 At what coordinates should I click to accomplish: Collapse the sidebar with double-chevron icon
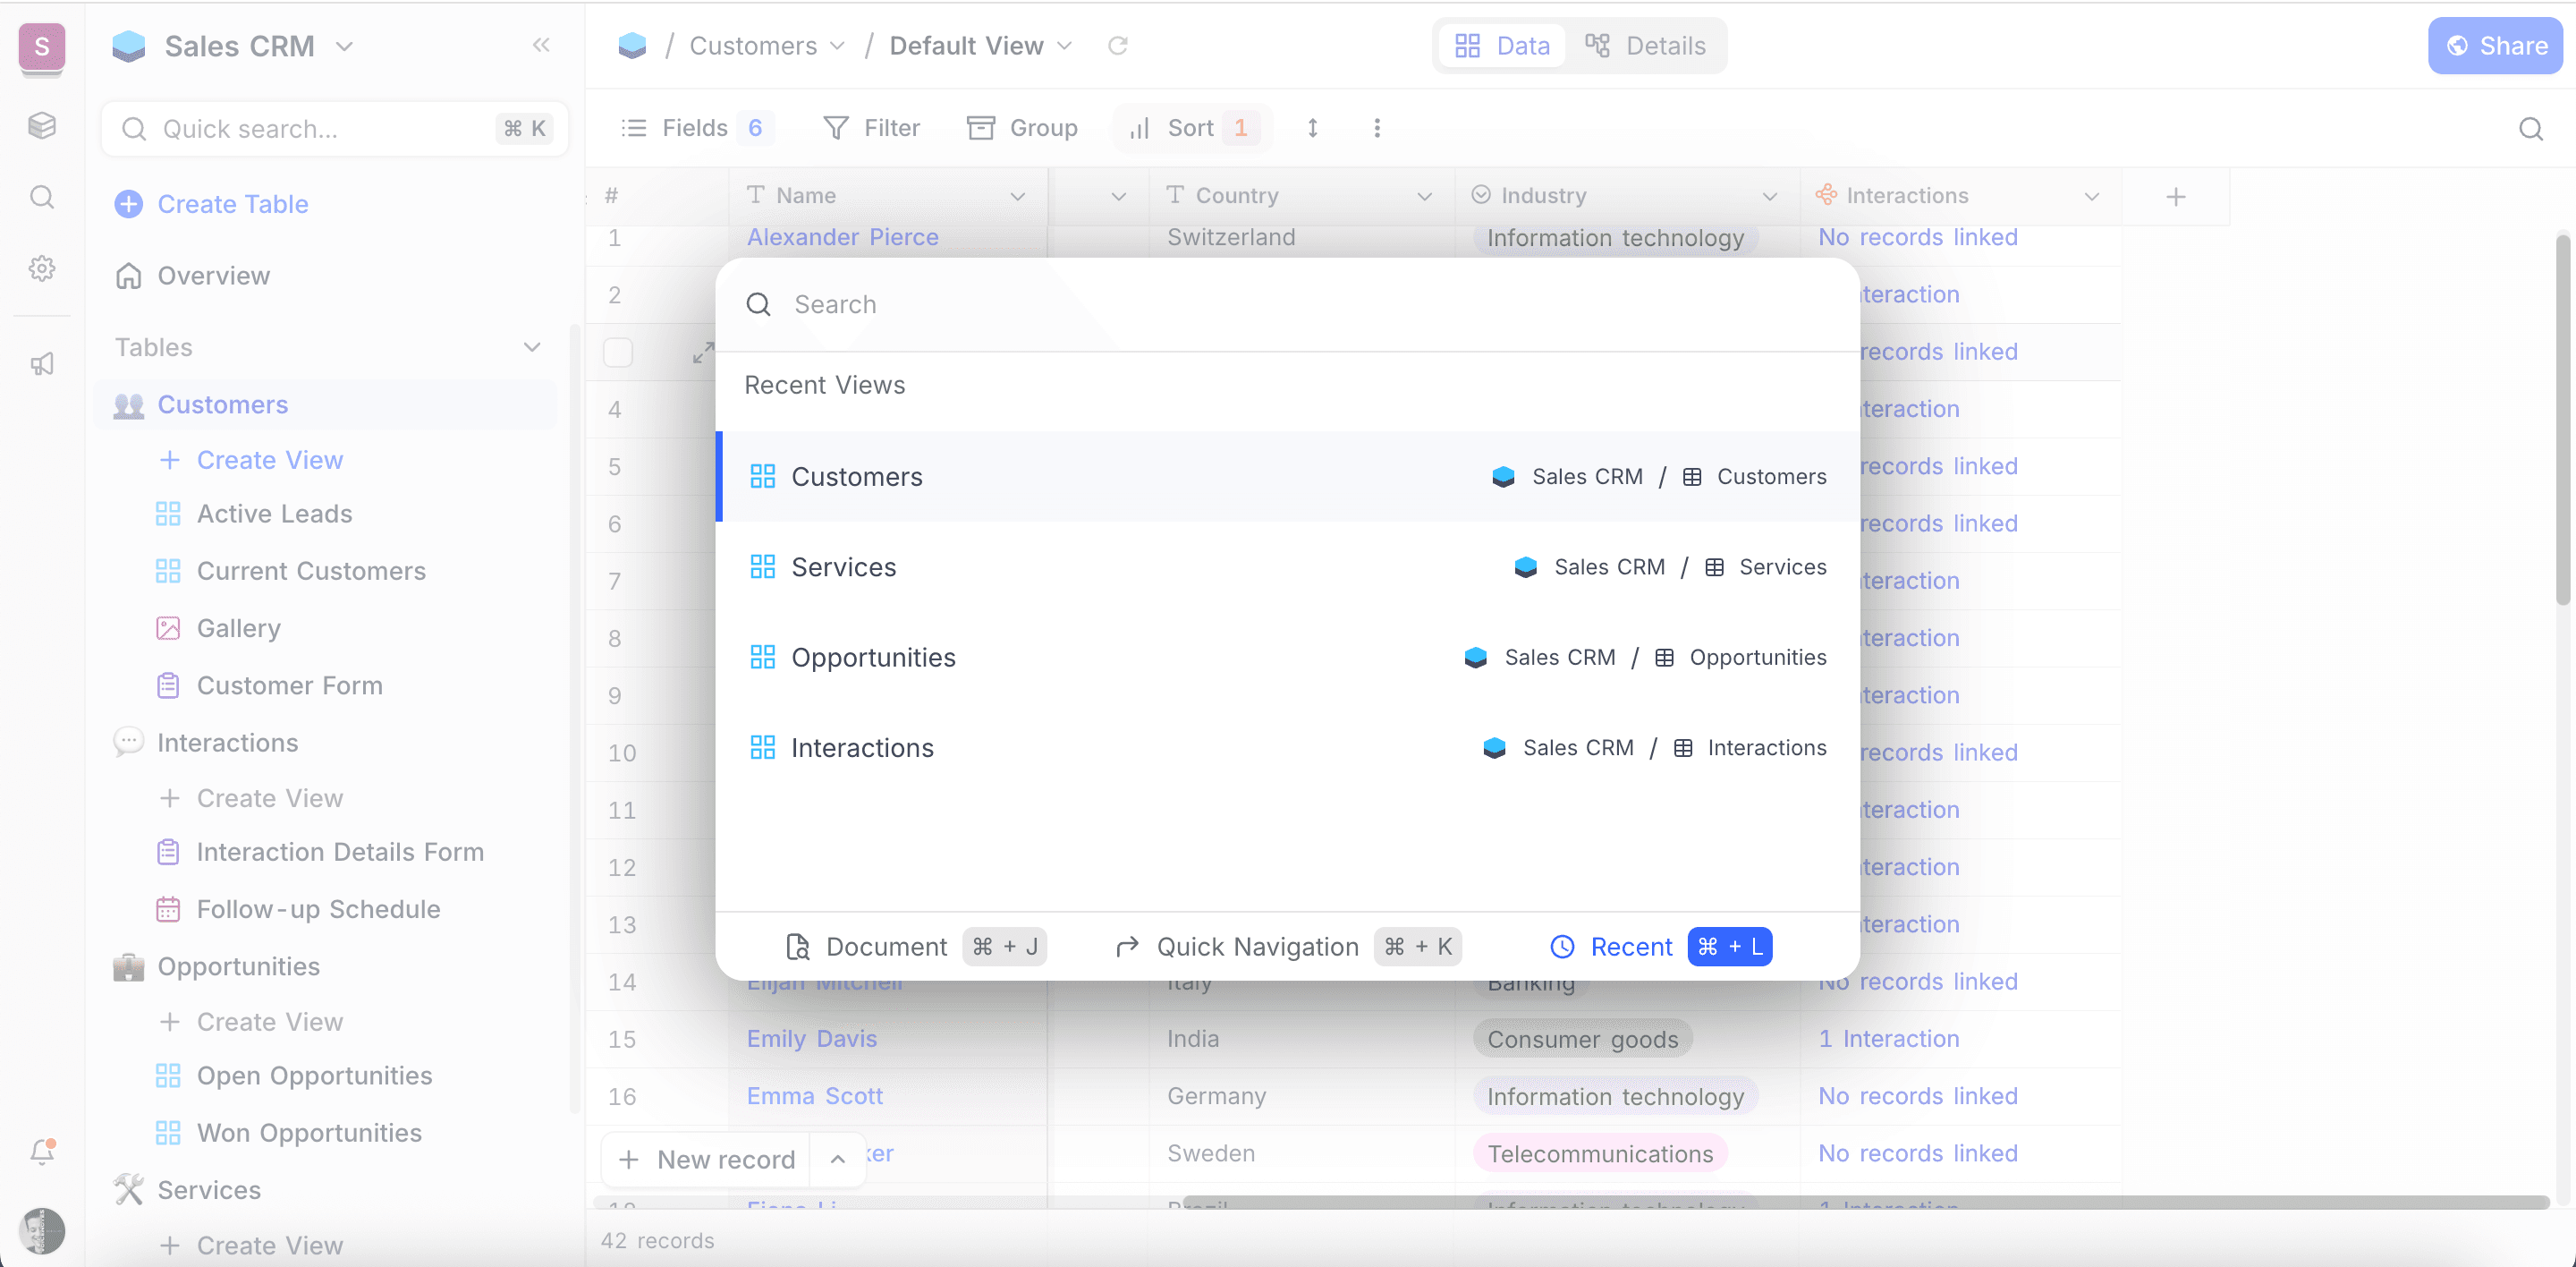(541, 45)
